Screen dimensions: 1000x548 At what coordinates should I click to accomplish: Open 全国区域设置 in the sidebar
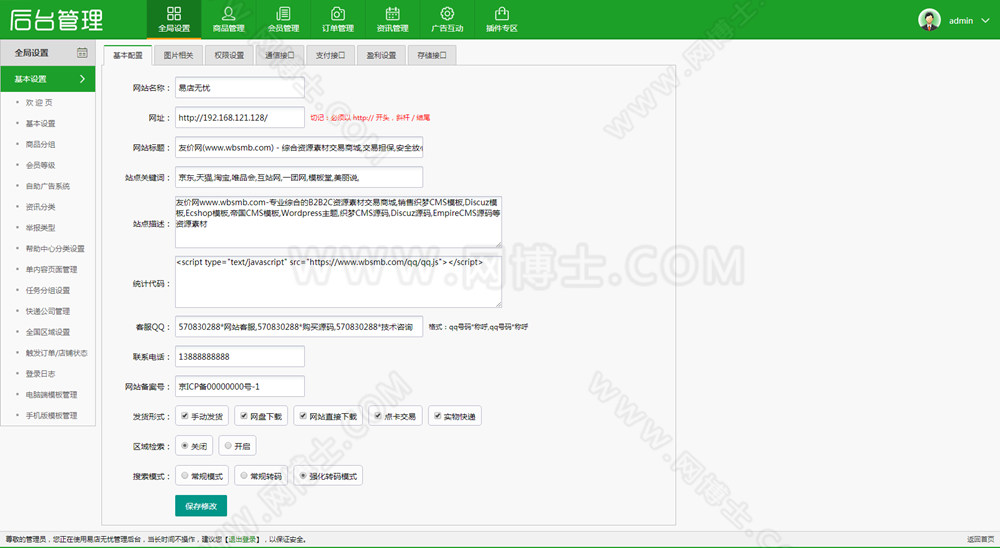click(x=48, y=332)
